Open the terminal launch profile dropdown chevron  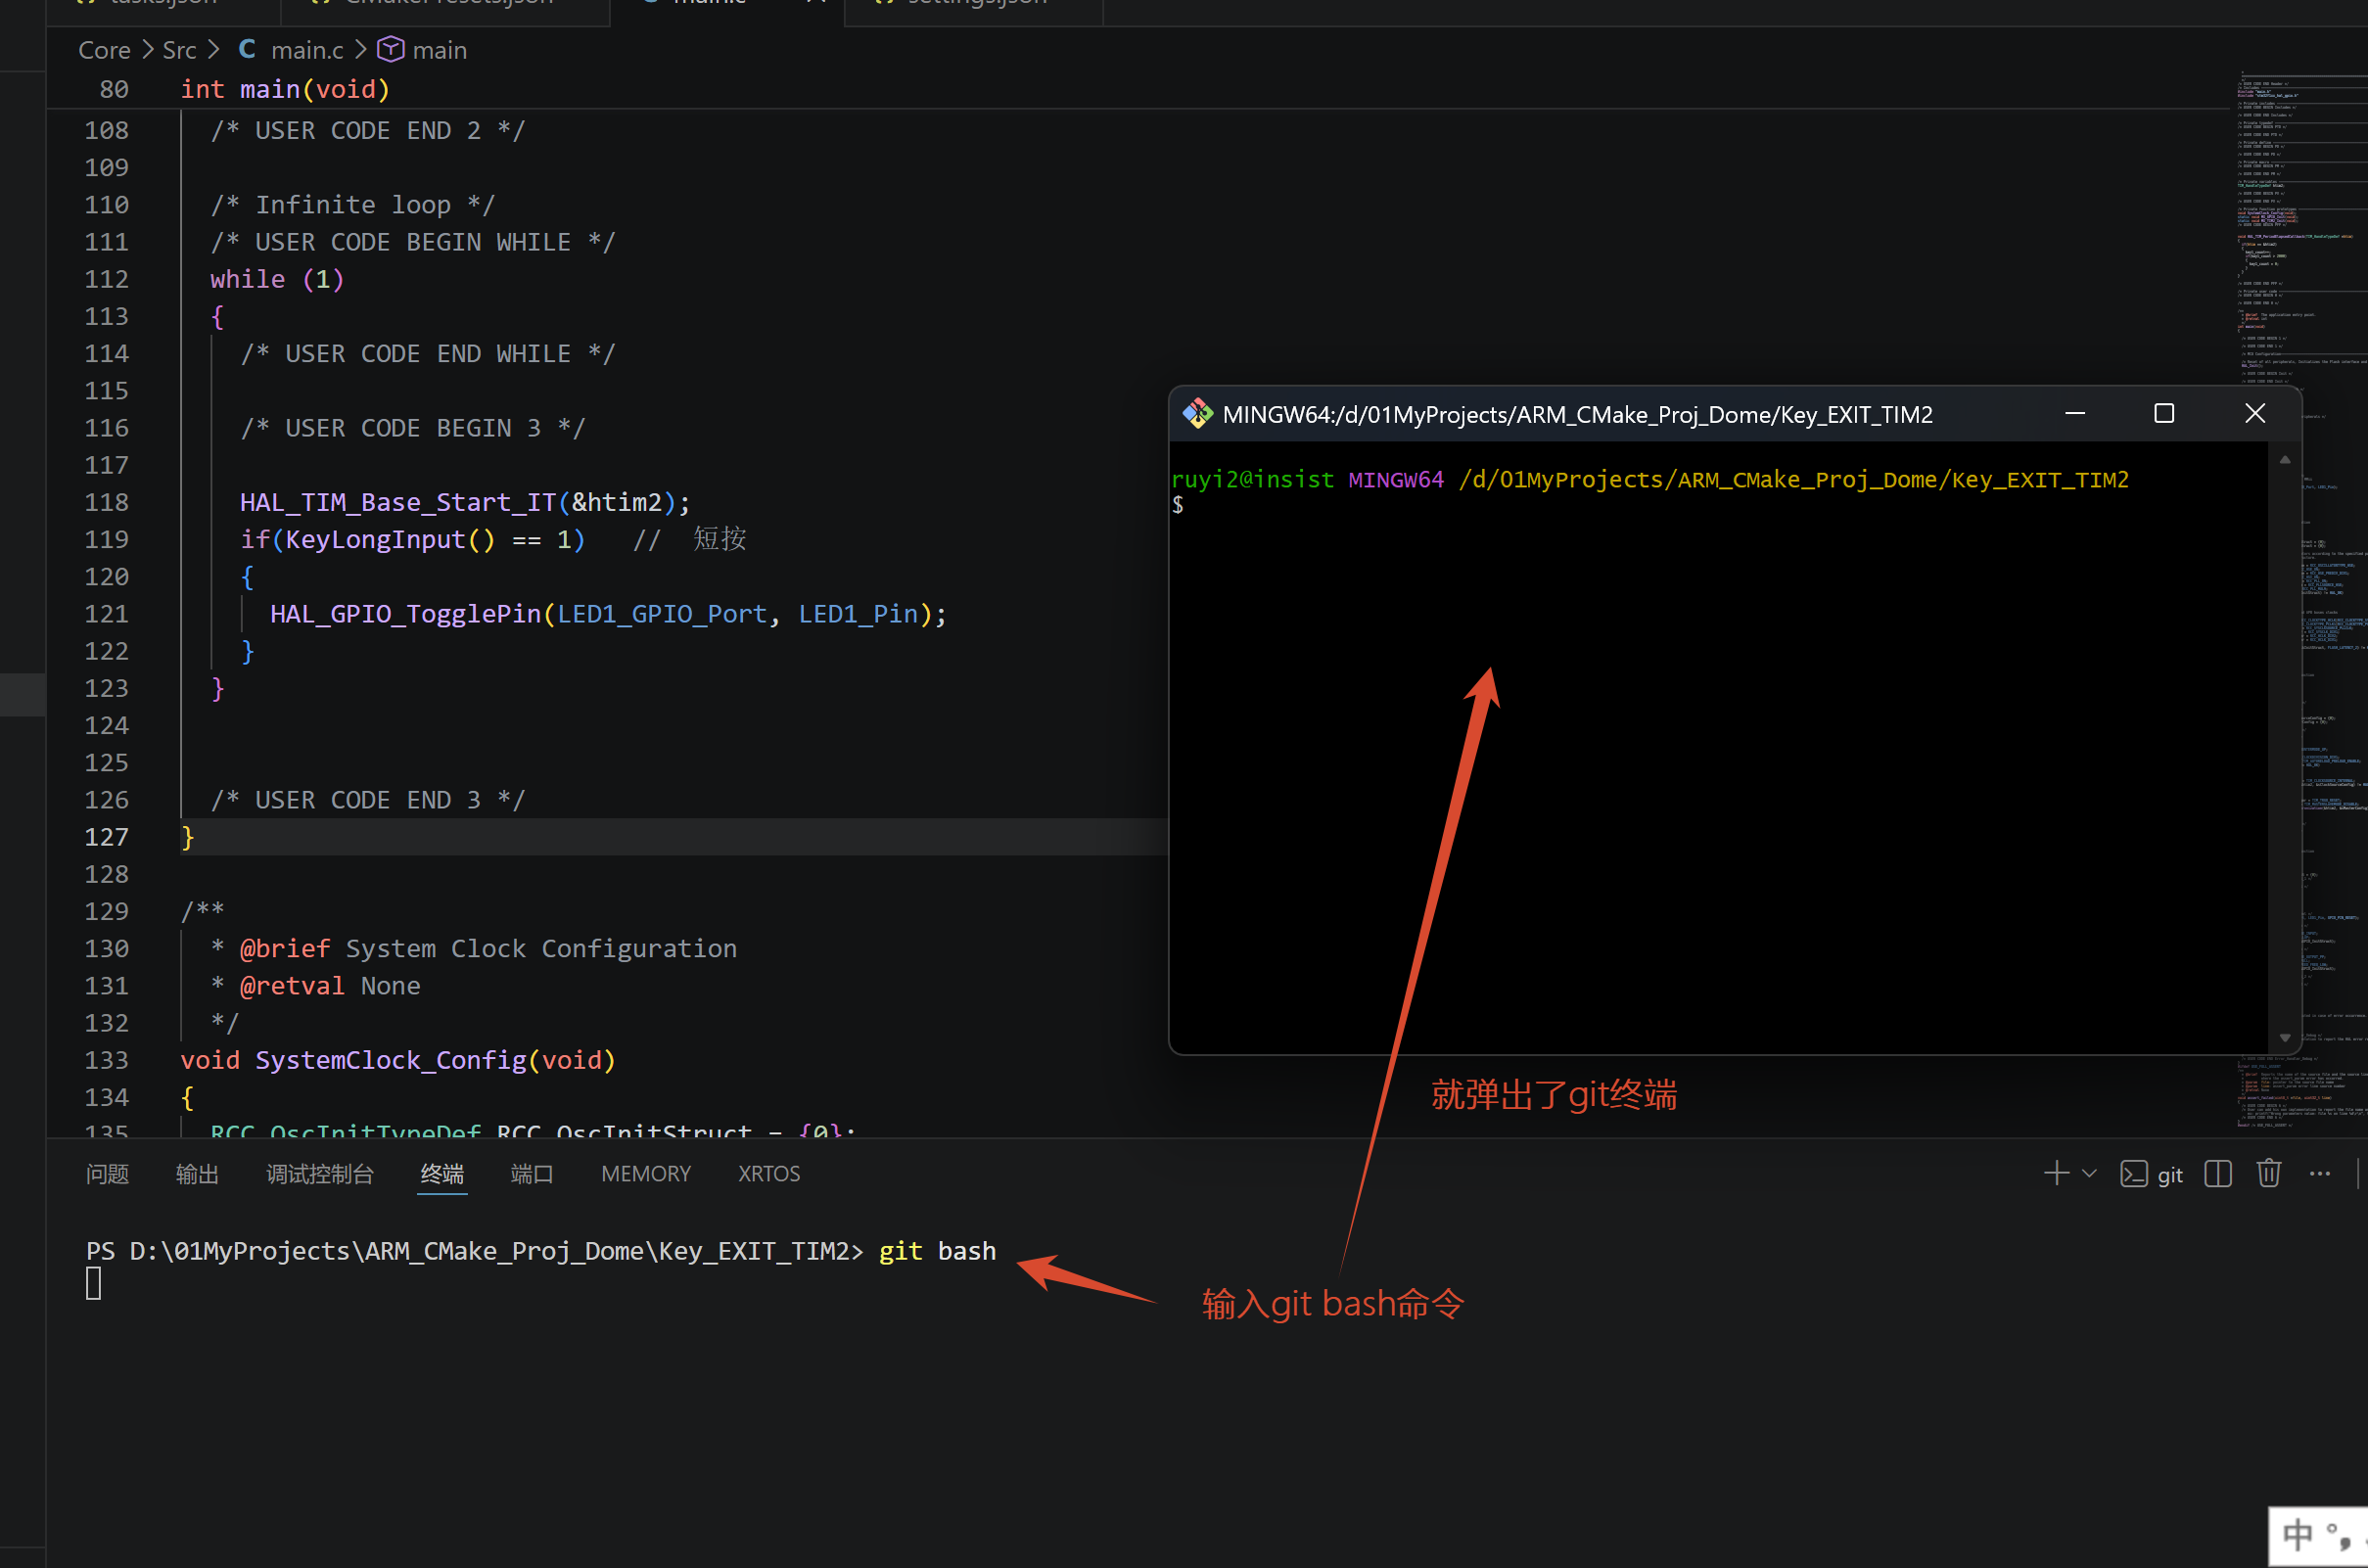coord(2089,1174)
